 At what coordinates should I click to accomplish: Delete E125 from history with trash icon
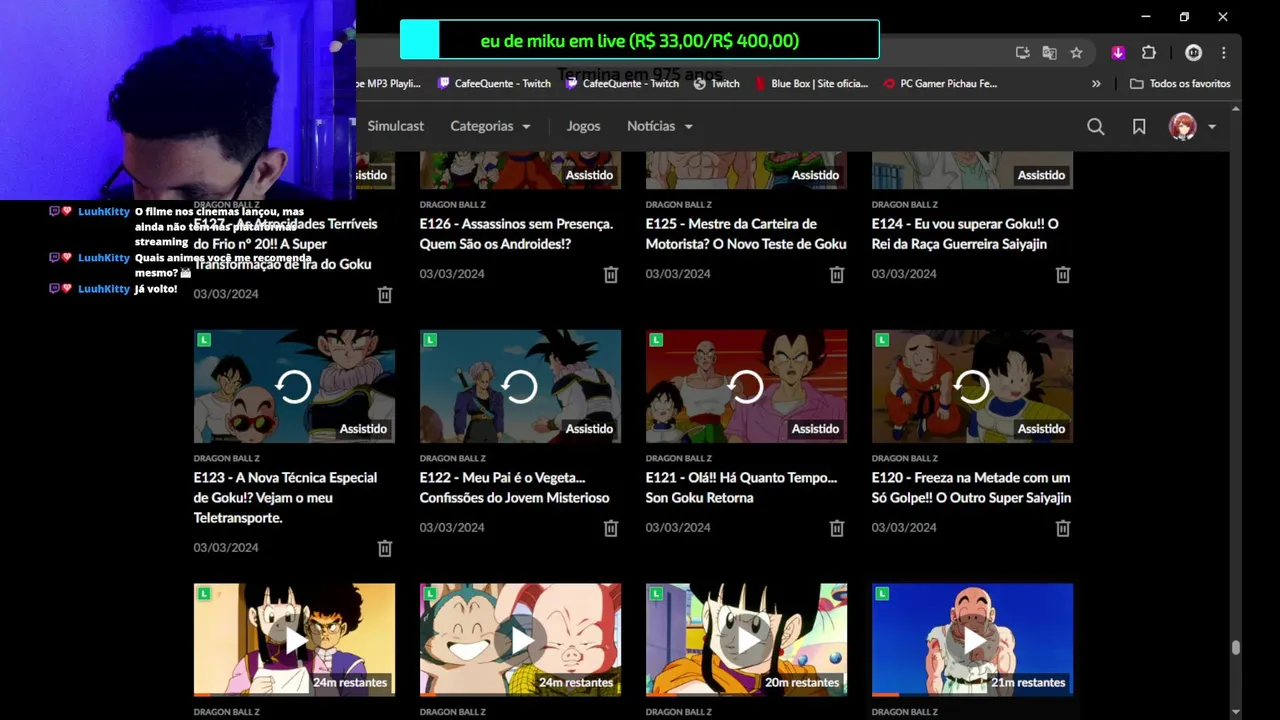pyautogui.click(x=837, y=274)
